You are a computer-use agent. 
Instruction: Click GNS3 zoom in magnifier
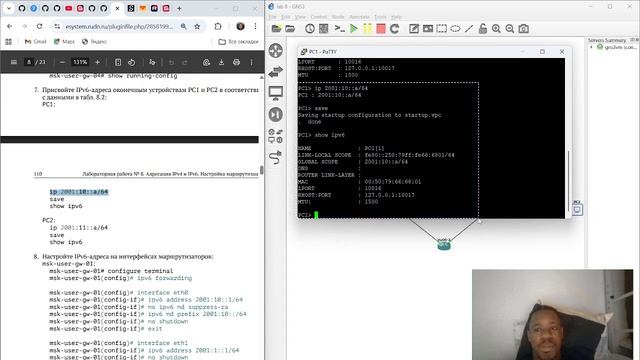[496, 29]
